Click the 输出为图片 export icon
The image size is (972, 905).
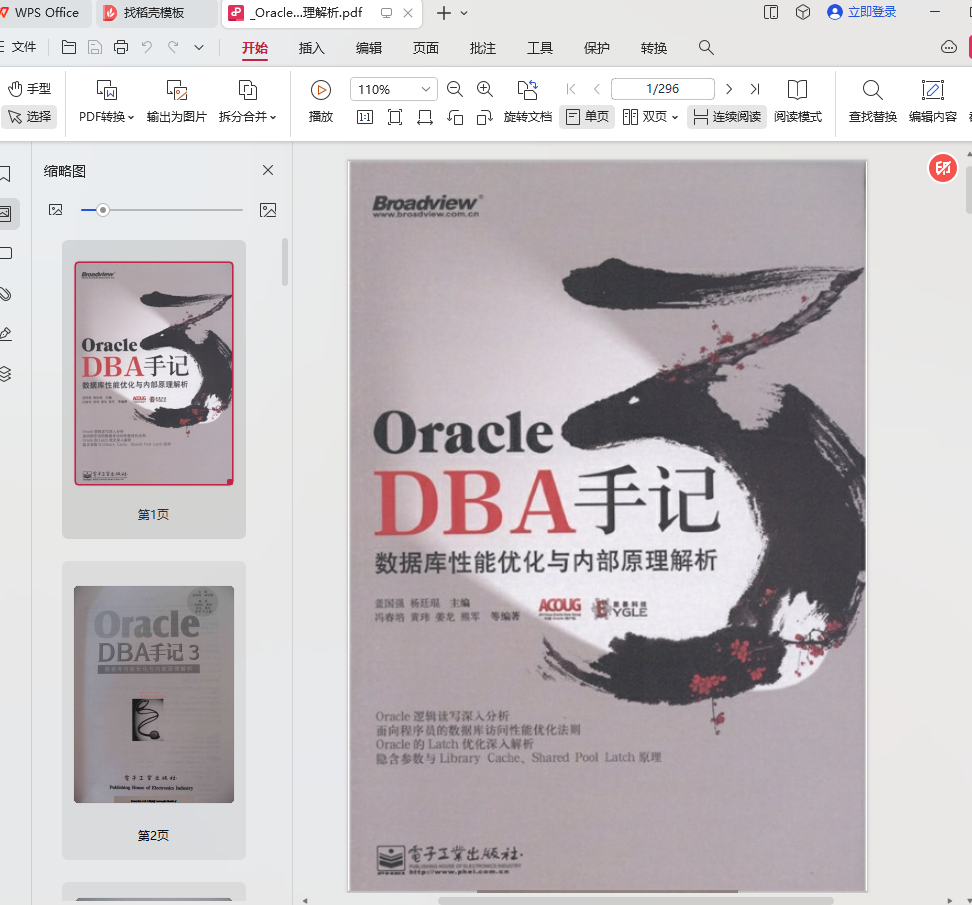177,91
